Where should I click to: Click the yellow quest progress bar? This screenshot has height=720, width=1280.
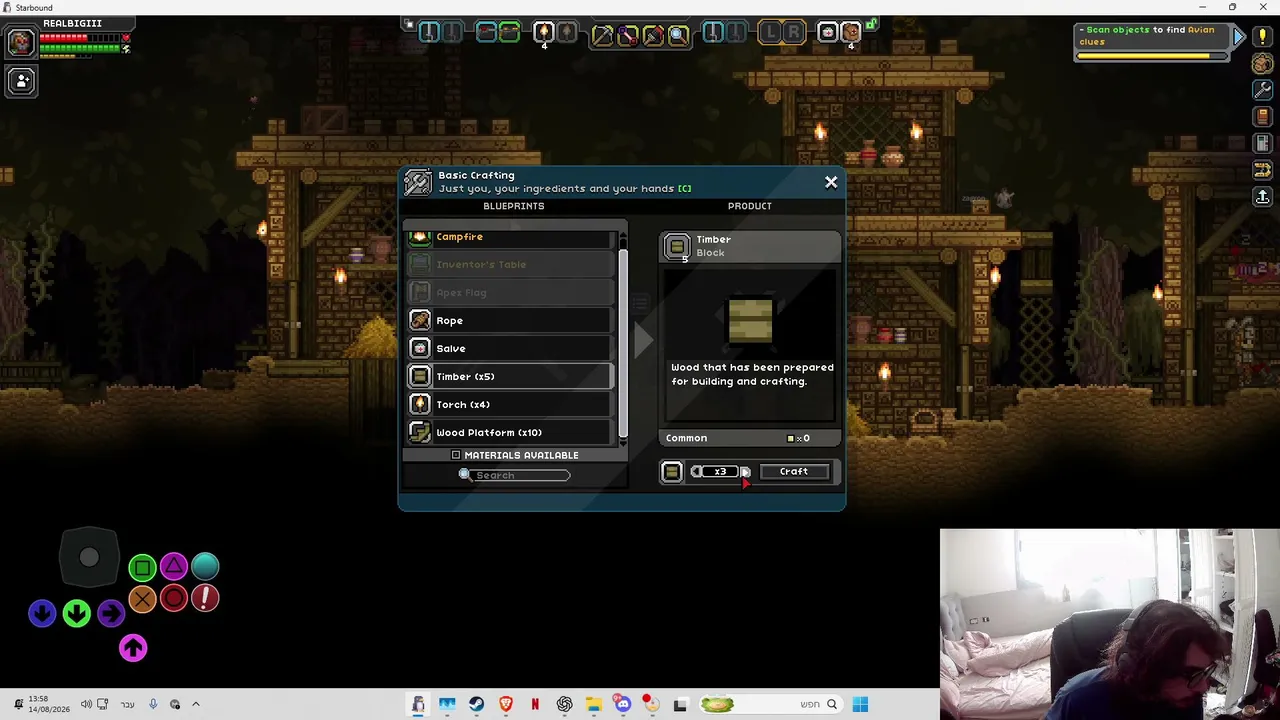pos(1144,56)
